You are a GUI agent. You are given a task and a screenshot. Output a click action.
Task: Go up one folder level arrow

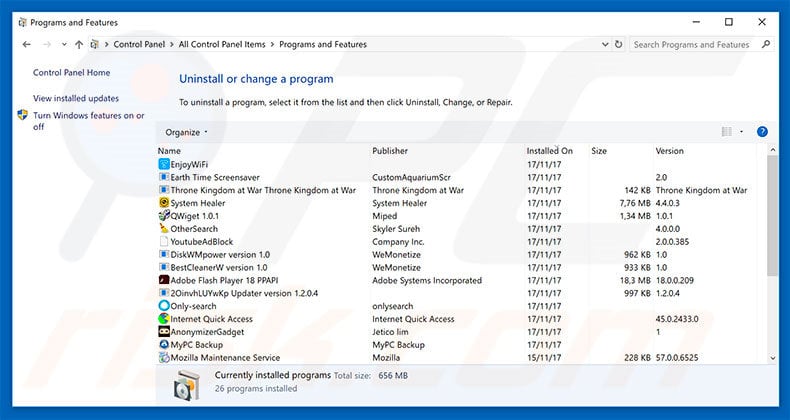[79, 45]
